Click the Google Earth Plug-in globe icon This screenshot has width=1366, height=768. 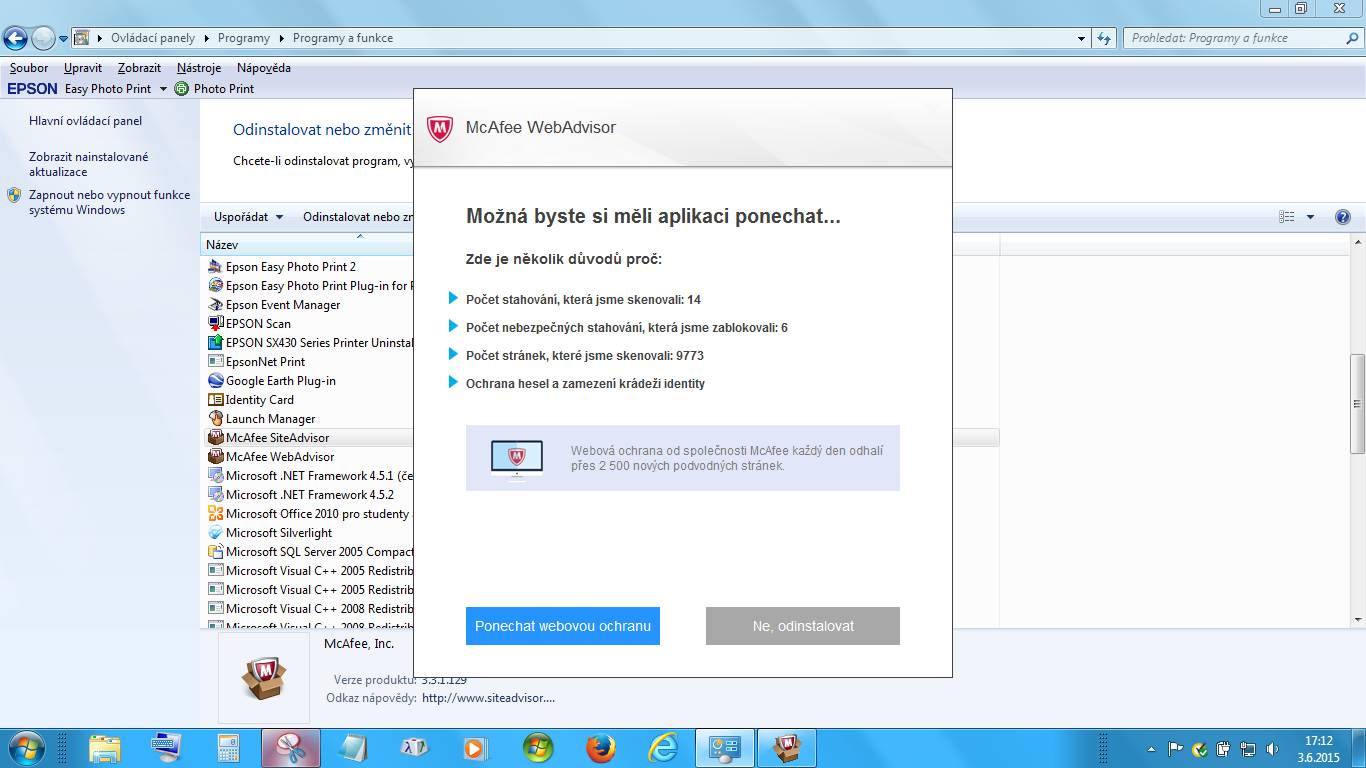(x=215, y=381)
